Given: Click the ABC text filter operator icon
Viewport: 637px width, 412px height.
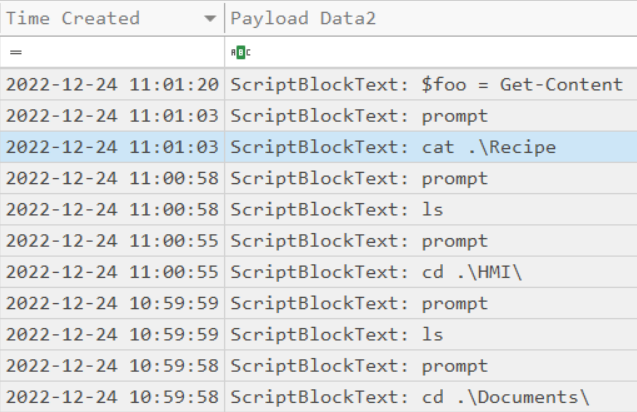Looking at the screenshot, I should pyautogui.click(x=241, y=52).
